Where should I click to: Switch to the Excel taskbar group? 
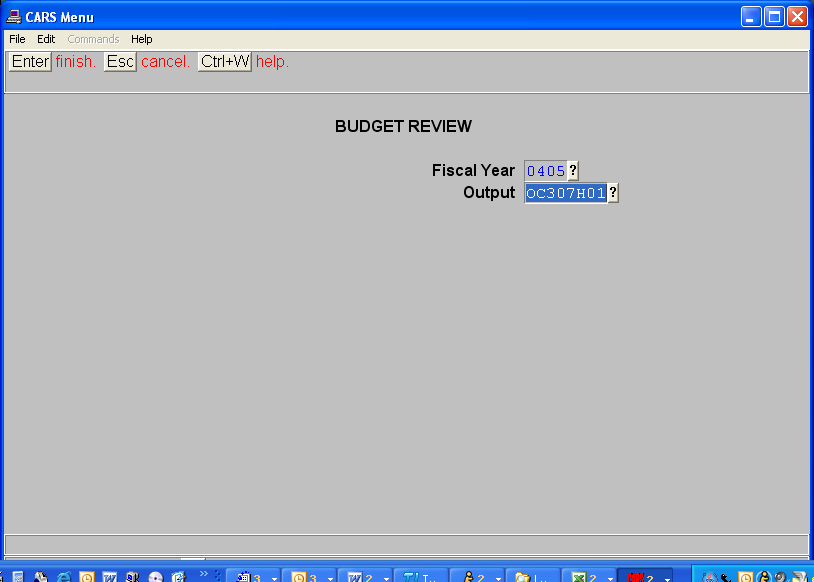coord(585,577)
